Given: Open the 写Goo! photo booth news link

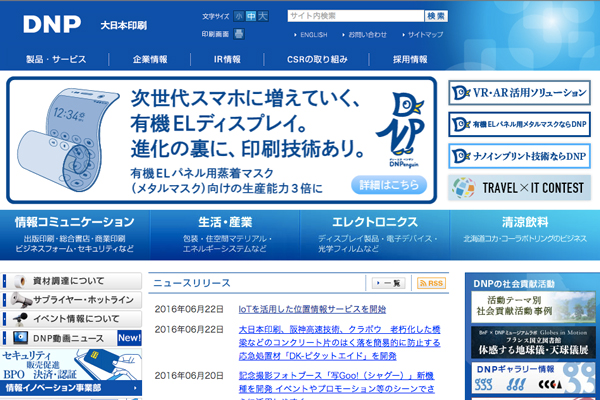Looking at the screenshot, I should point(336,386).
